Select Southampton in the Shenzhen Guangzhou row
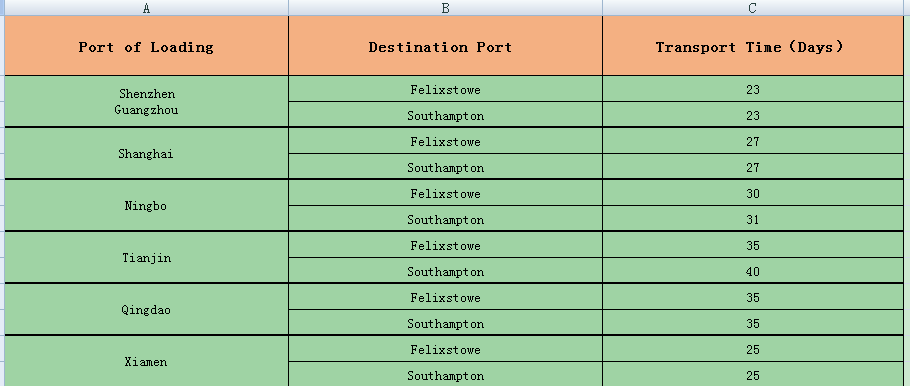910x386 pixels. pos(445,115)
